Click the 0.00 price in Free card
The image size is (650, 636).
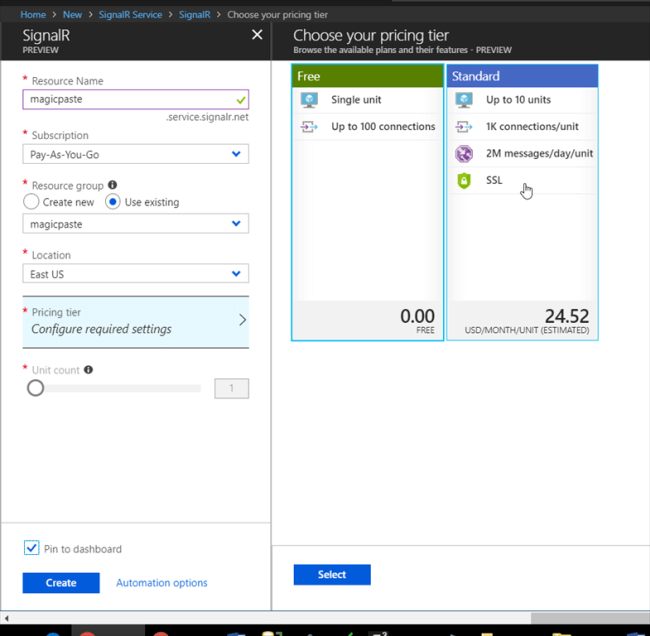[x=417, y=316]
